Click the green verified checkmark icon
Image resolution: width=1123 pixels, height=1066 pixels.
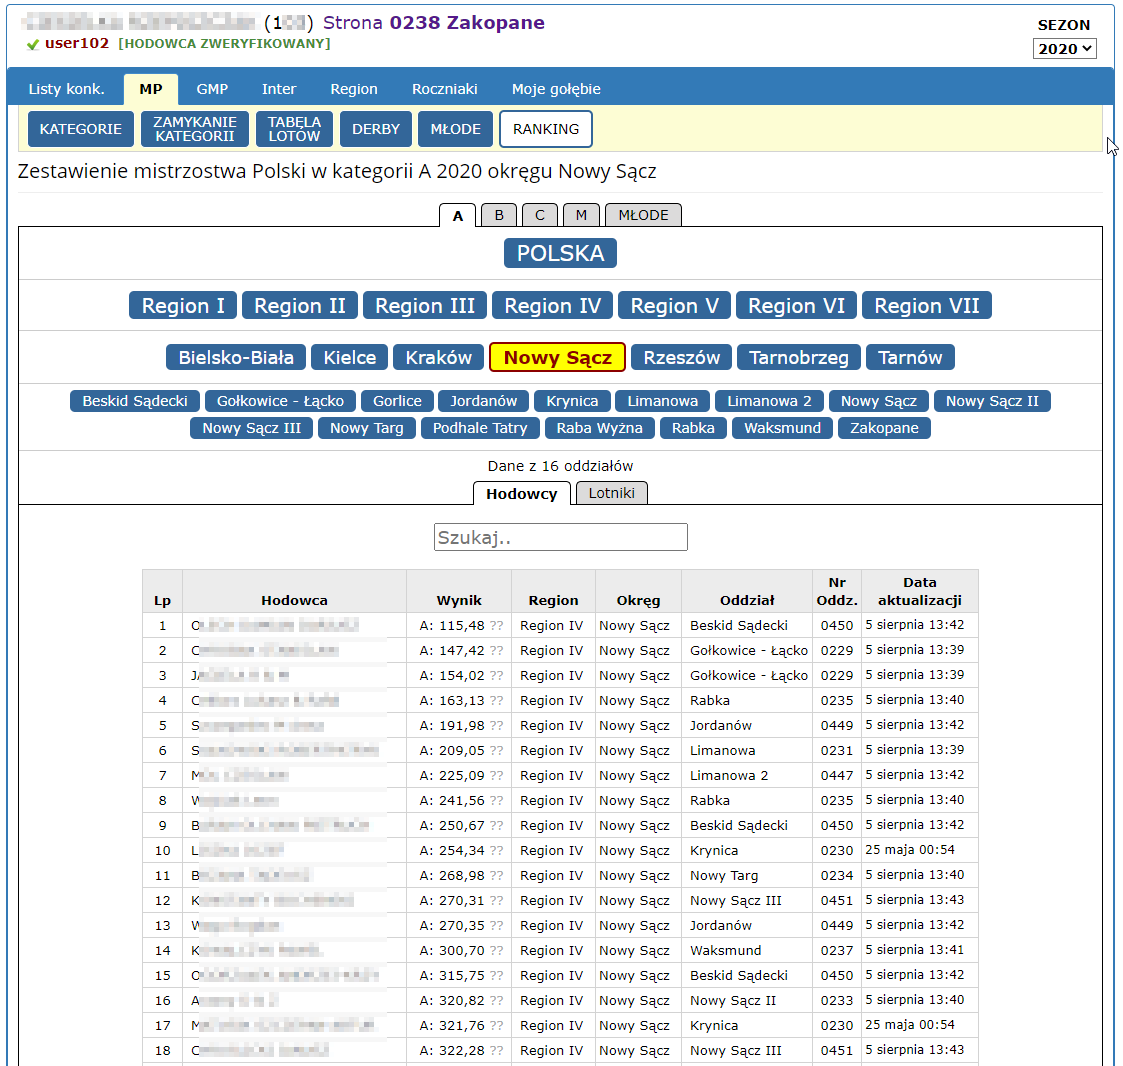point(33,45)
